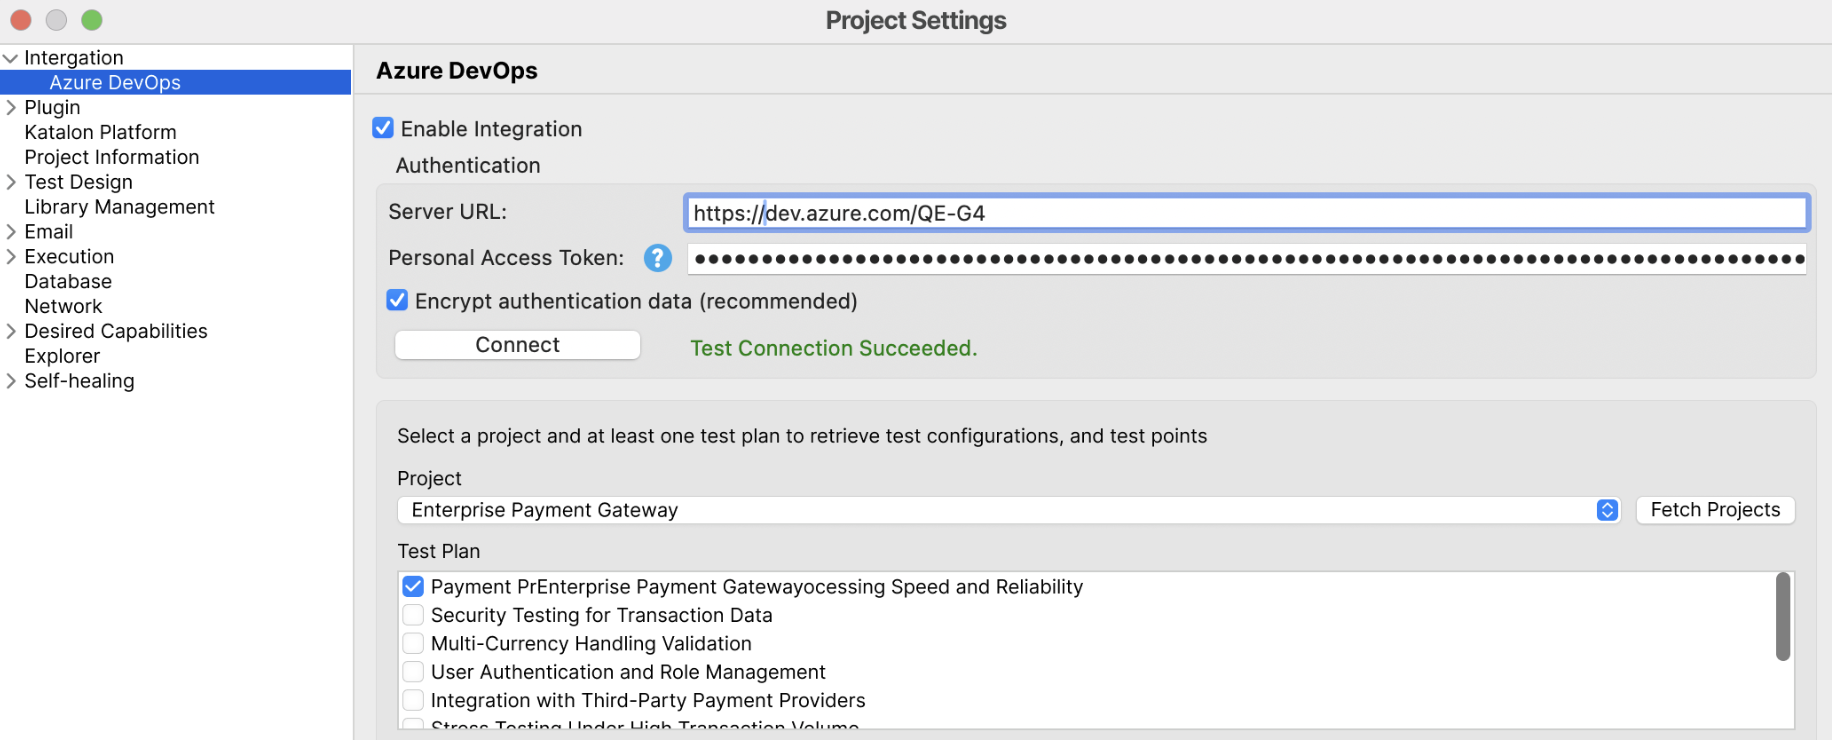Open Database settings page
Image resolution: width=1832 pixels, height=740 pixels.
pos(68,281)
